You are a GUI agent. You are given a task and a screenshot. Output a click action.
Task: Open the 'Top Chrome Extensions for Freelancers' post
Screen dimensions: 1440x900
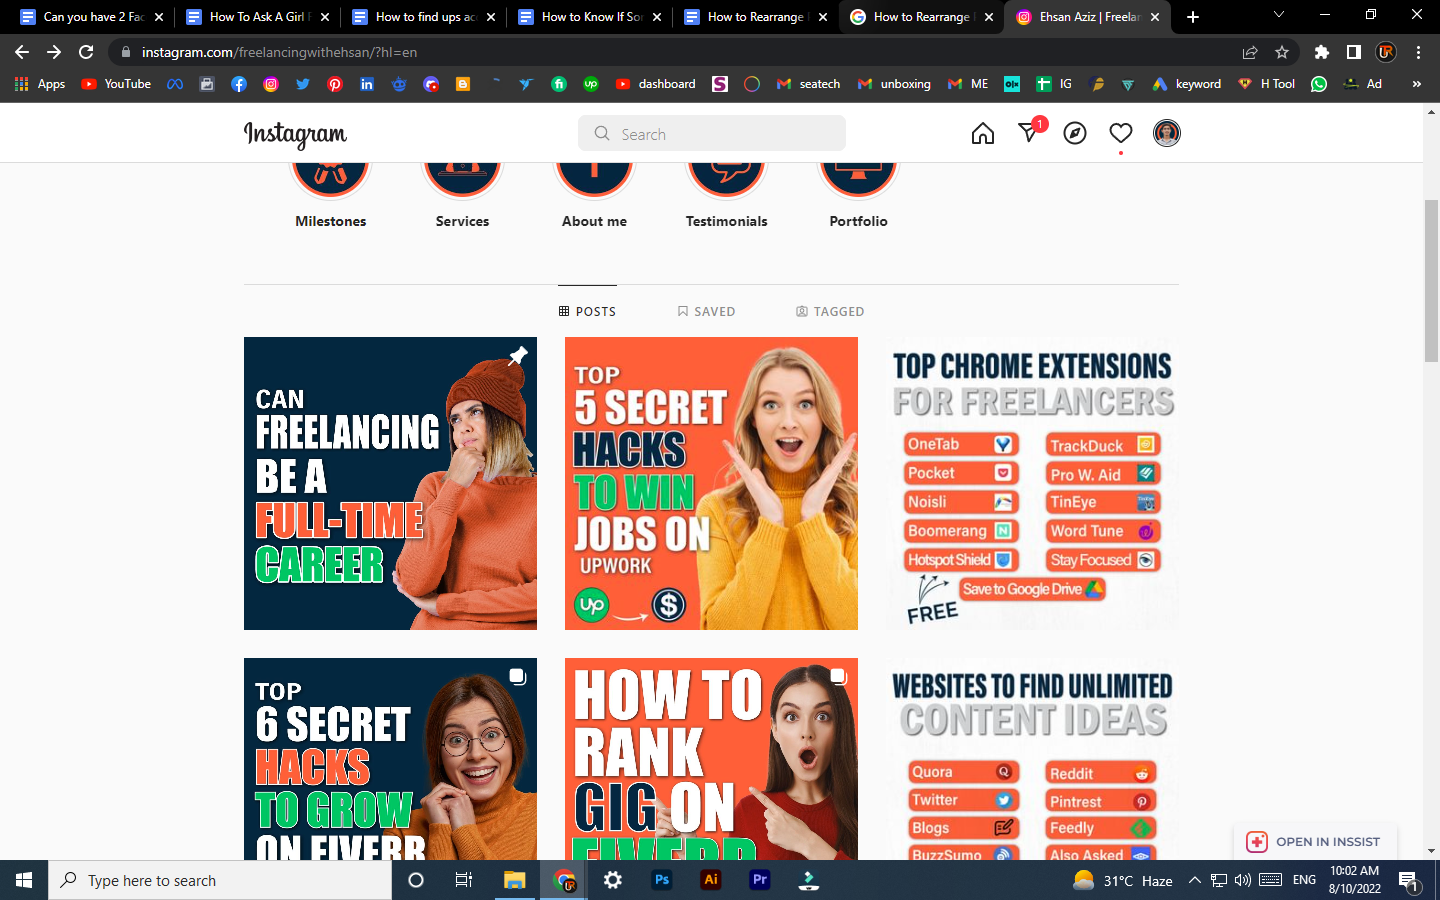pyautogui.click(x=1032, y=483)
